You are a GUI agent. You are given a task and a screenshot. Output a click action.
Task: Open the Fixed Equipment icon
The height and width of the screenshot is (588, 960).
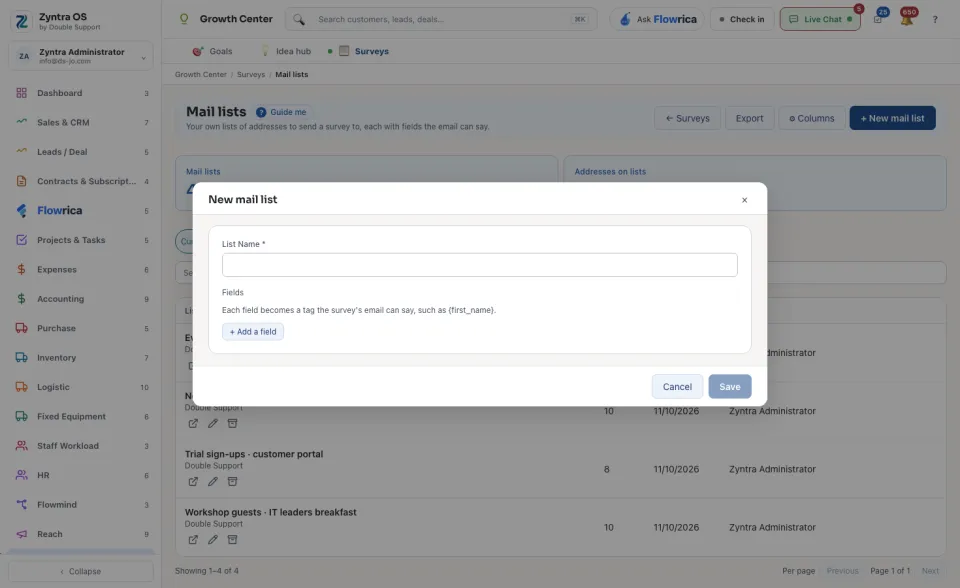coord(21,416)
